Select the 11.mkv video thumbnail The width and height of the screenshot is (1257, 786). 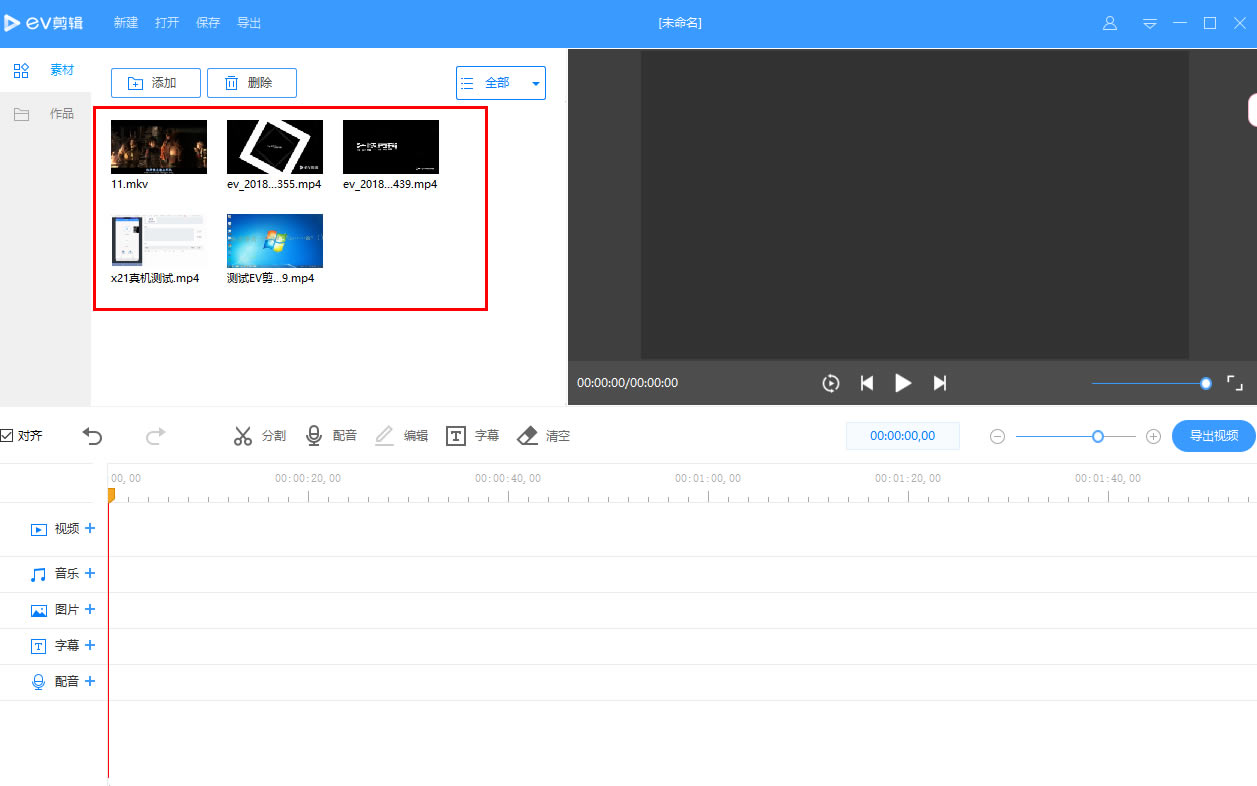coord(159,147)
